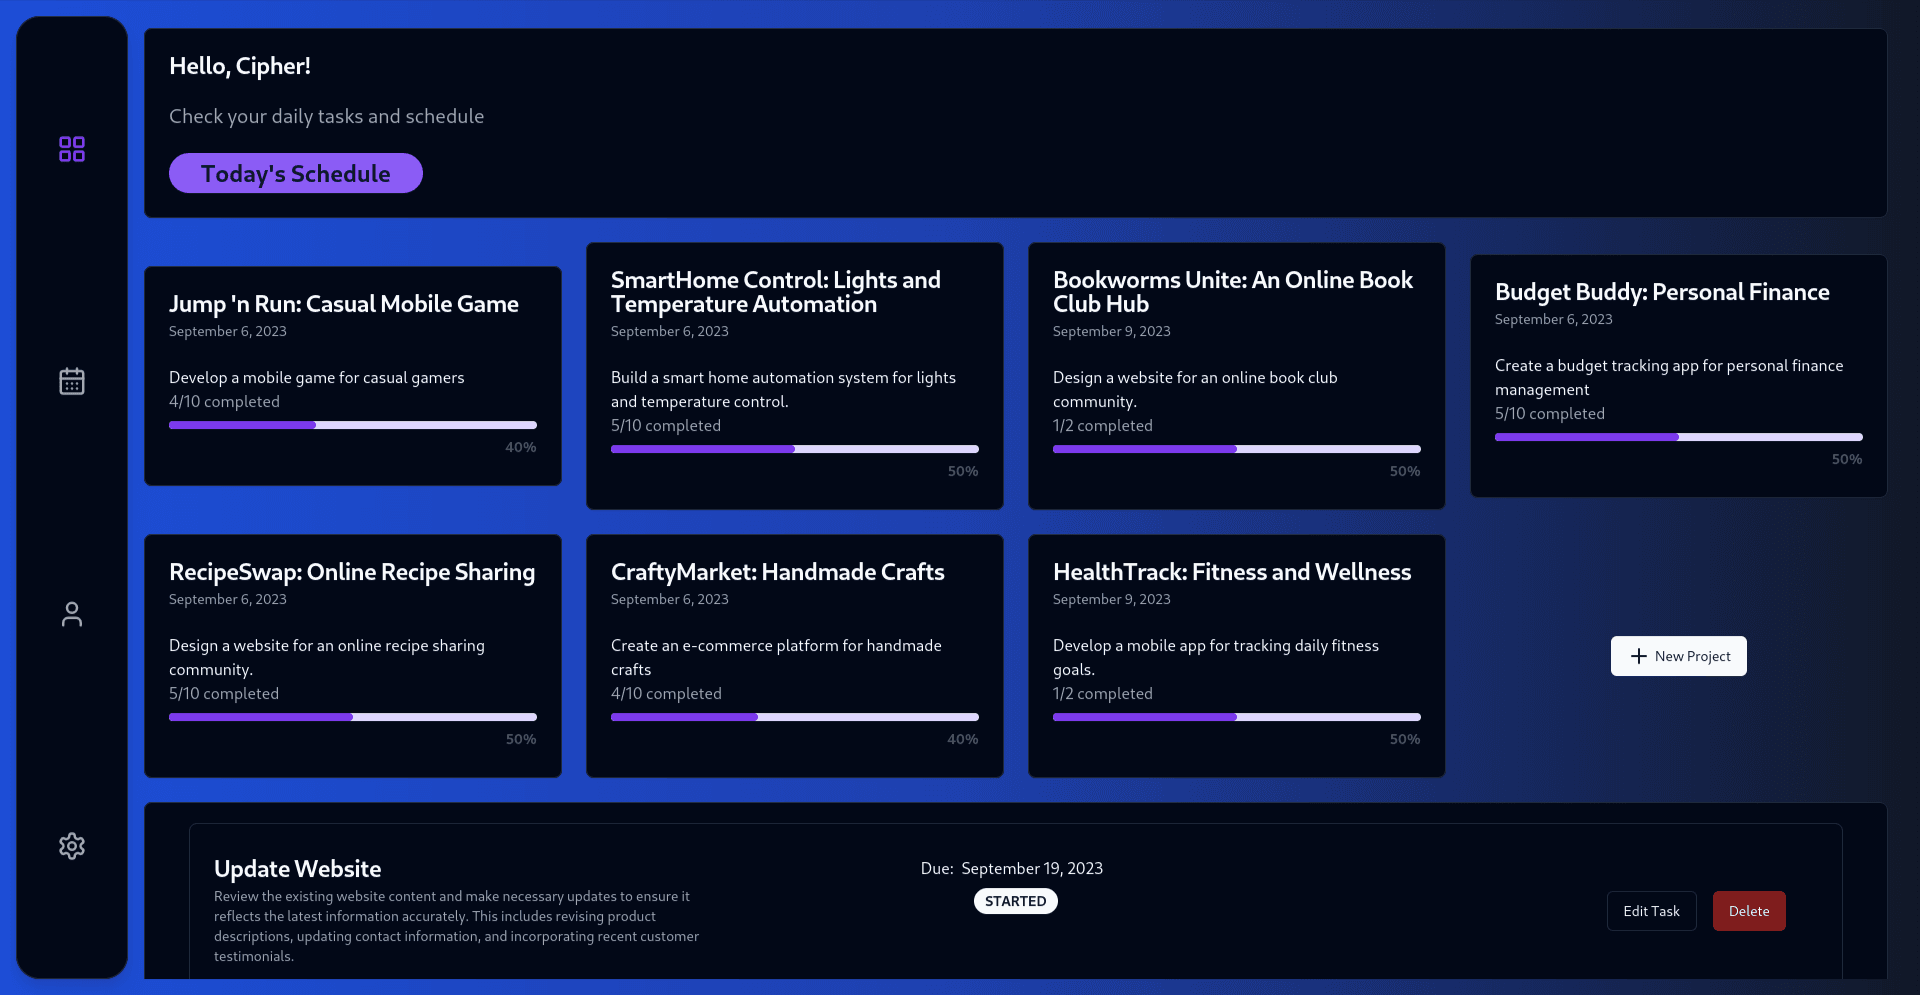The image size is (1920, 995).
Task: Open the calendar icon in sidebar
Action: [x=72, y=381]
